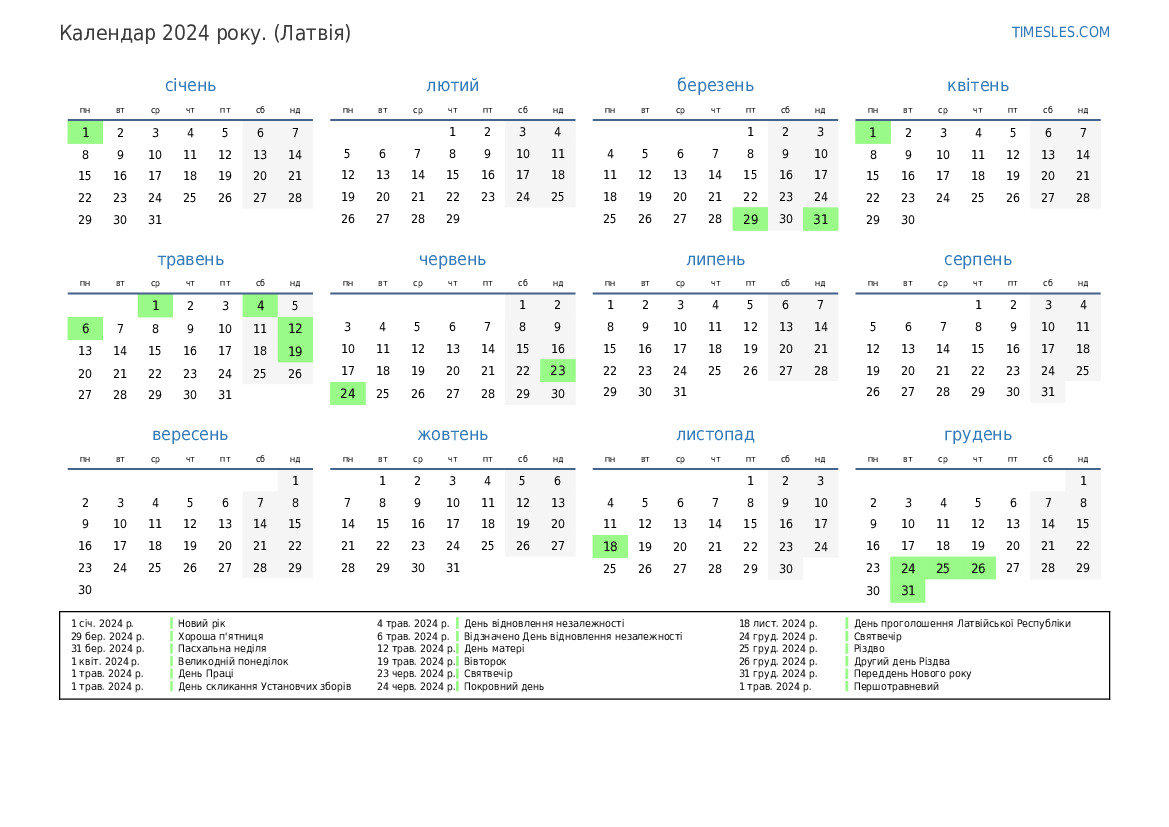This screenshot has height=827, width=1169.
Task: Click highlighted 31 in грудень
Action: pos(908,591)
